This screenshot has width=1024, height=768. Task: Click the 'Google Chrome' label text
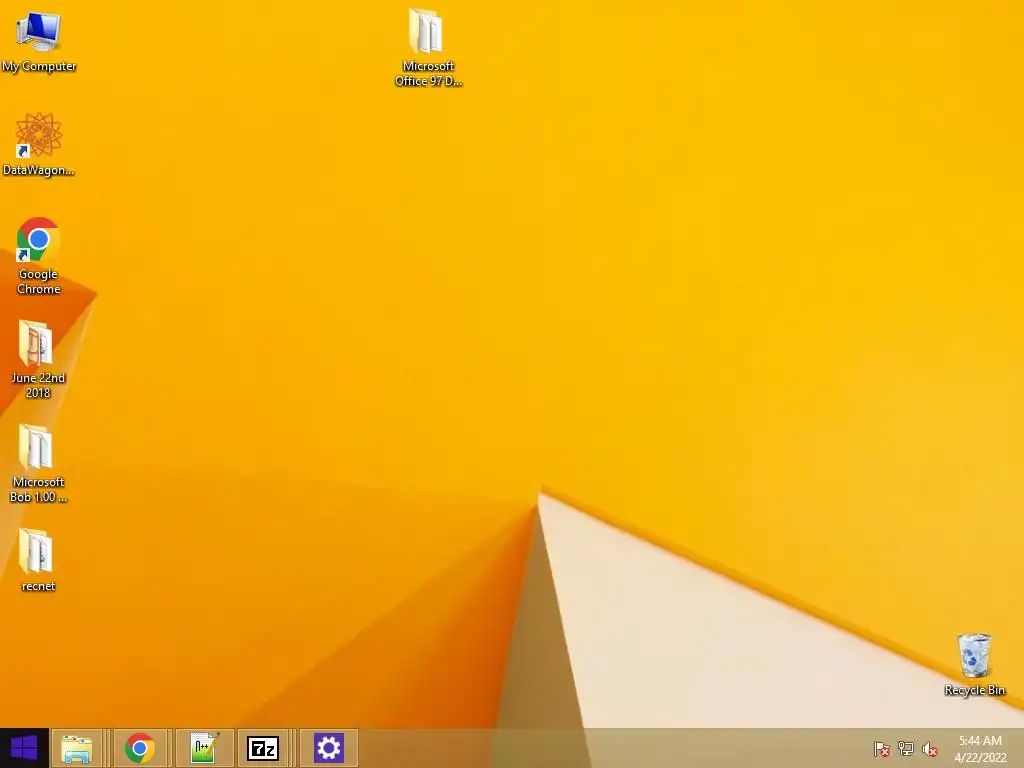39,281
